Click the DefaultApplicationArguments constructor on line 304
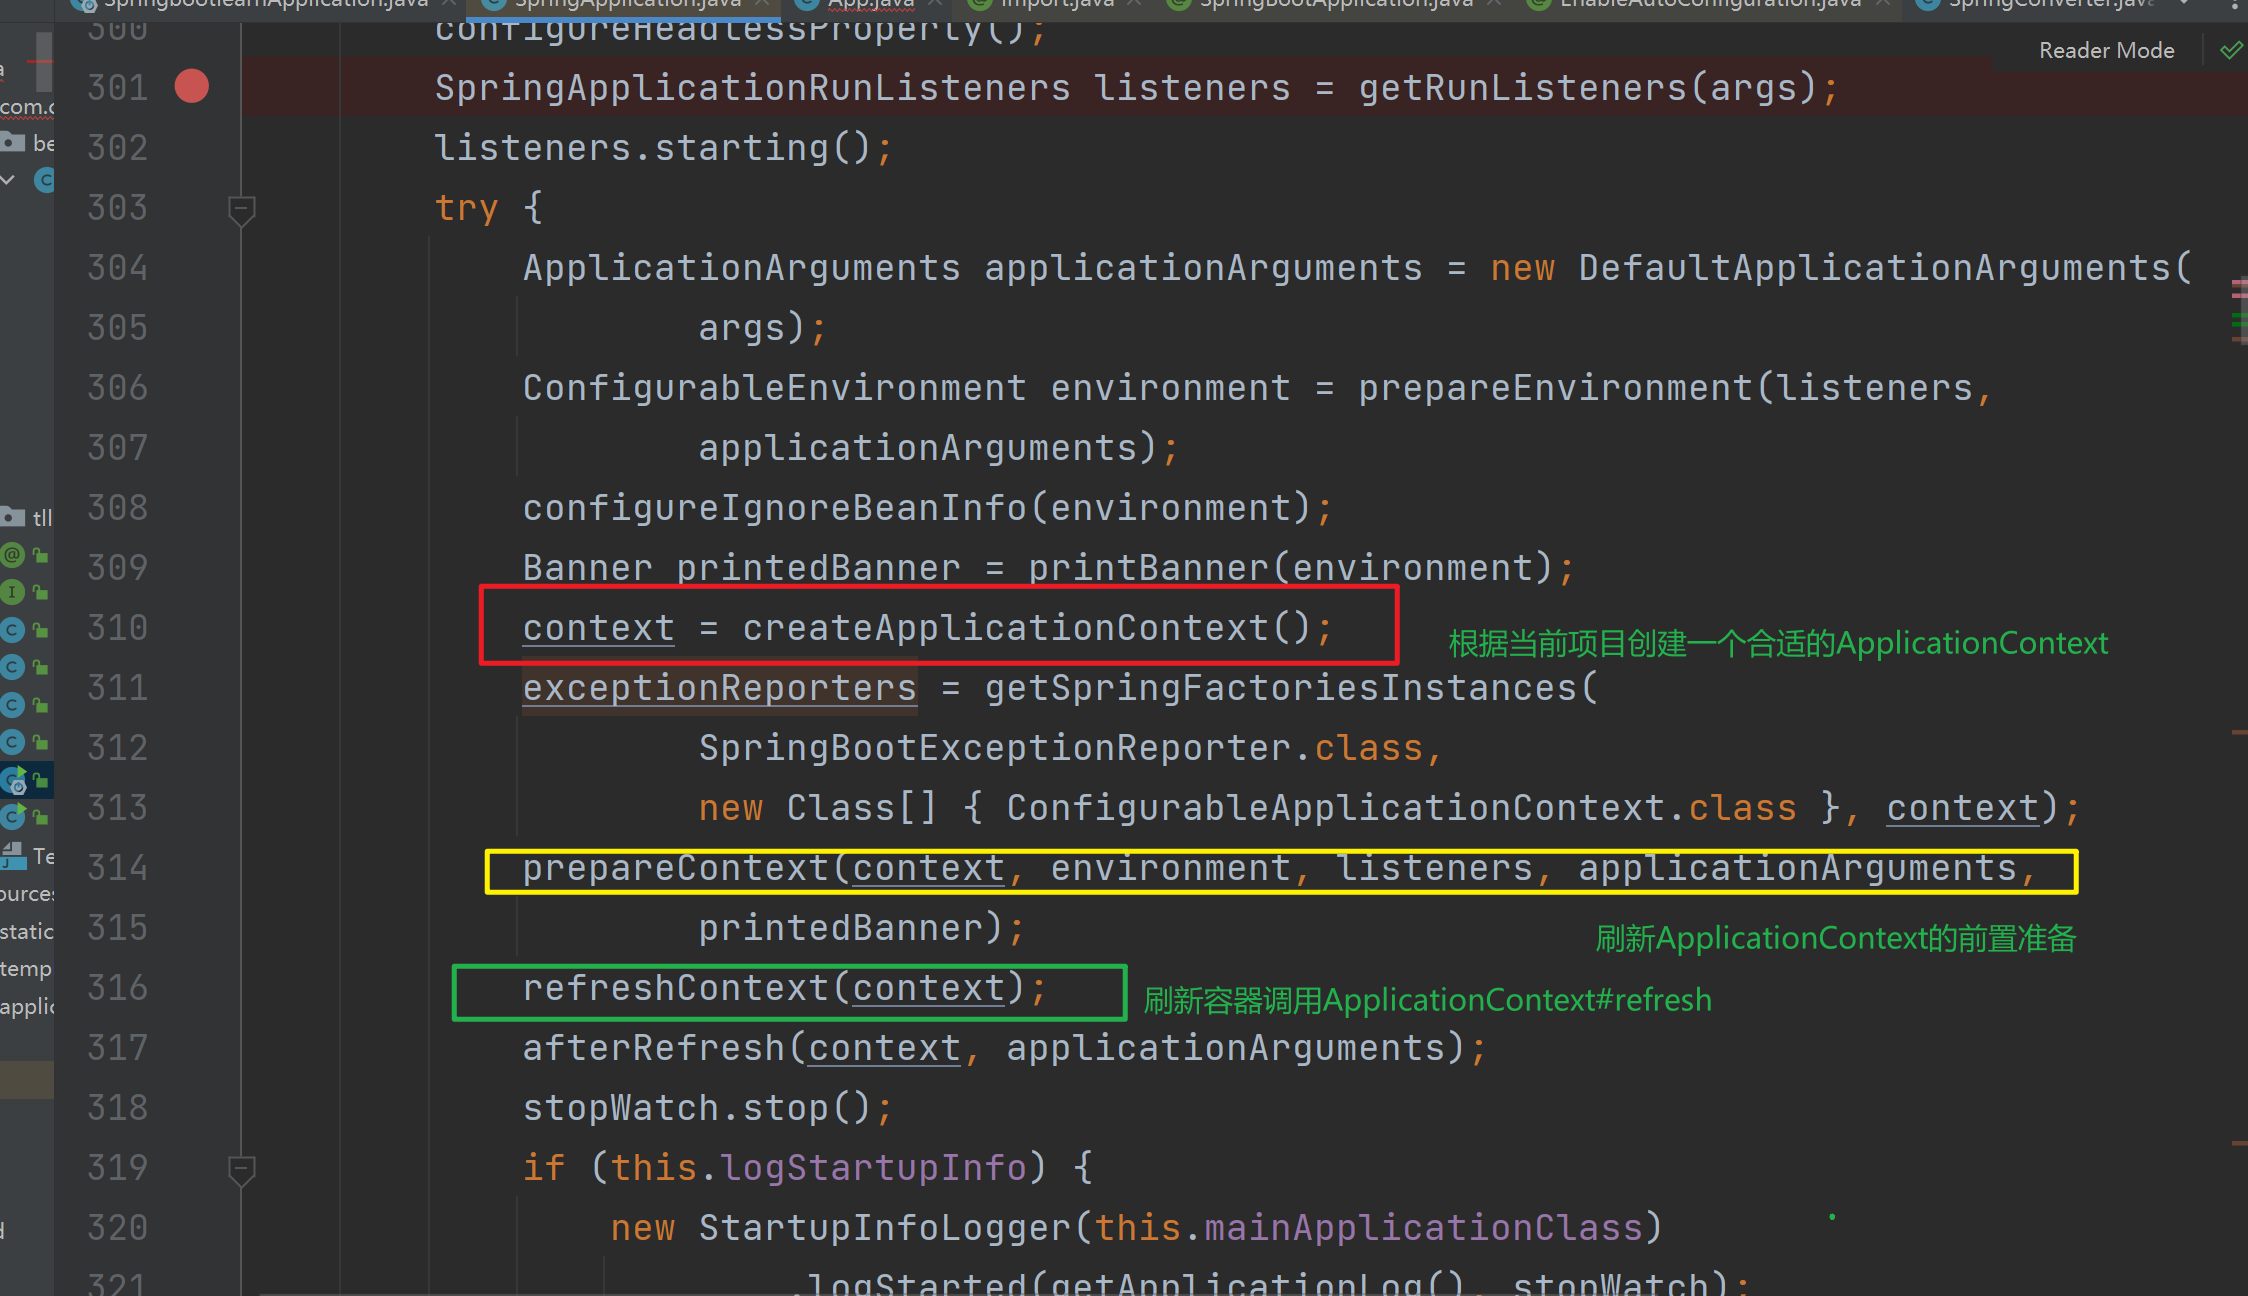Viewport: 2248px width, 1296px height. [1875, 268]
